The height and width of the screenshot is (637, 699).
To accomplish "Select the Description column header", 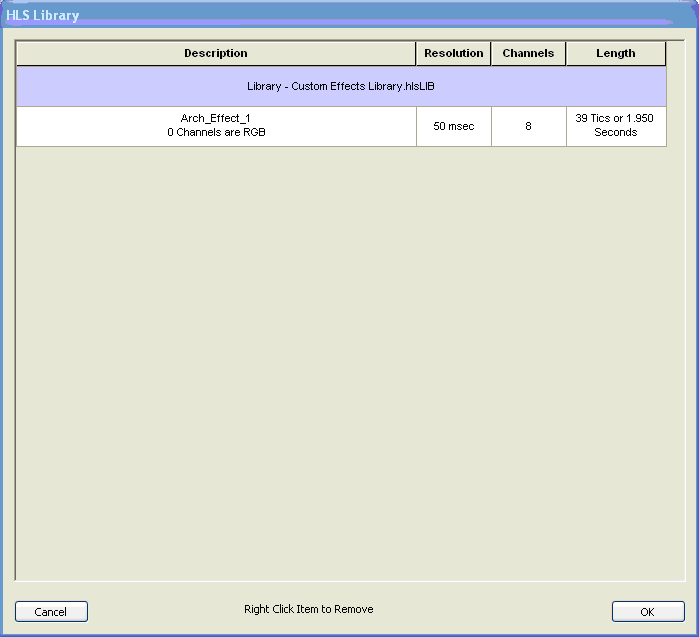I will tap(216, 53).
